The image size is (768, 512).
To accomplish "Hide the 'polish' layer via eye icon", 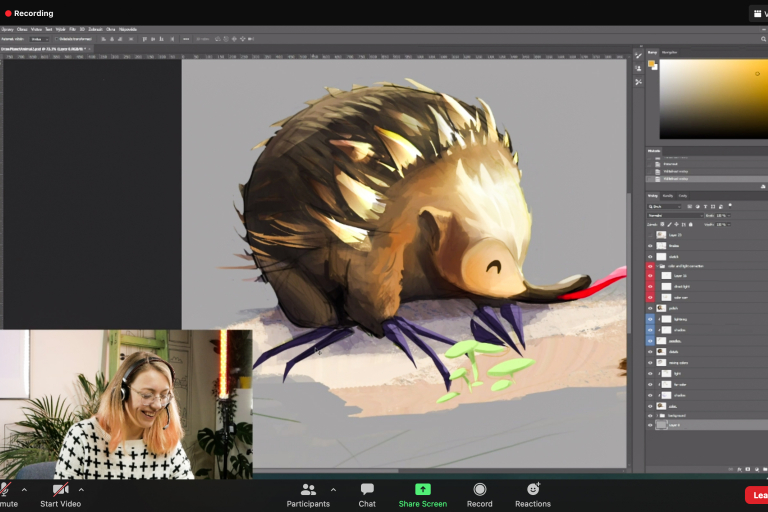I will 650,308.
